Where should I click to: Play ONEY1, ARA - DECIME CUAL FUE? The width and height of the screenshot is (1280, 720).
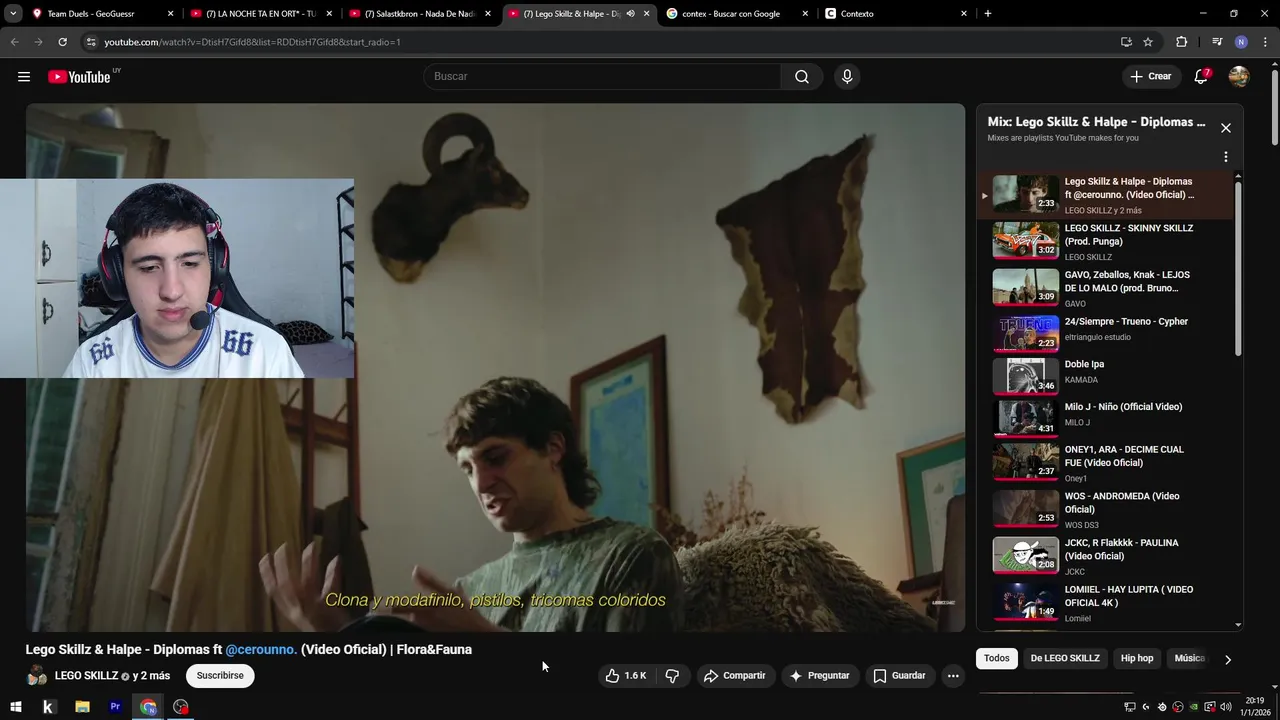tap(1104, 463)
